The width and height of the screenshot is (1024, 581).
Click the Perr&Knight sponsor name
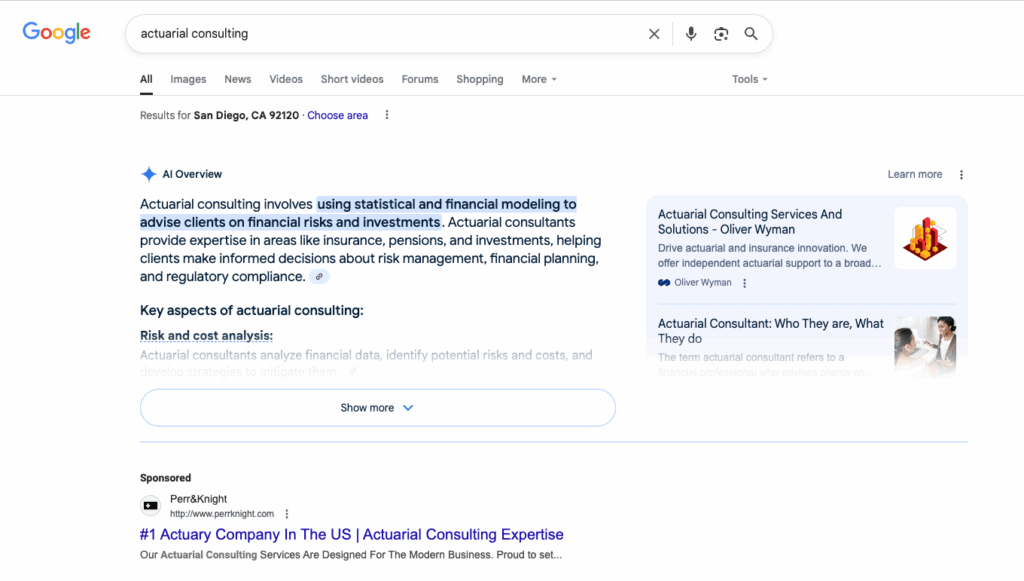[199, 499]
